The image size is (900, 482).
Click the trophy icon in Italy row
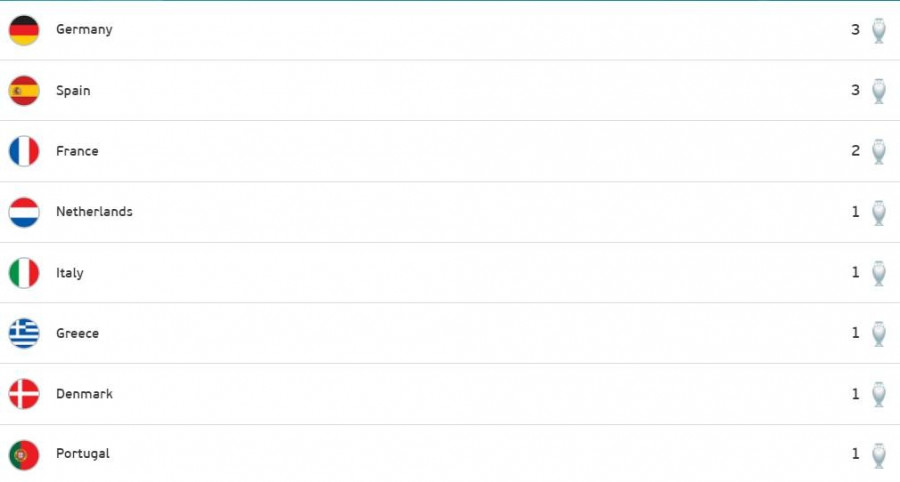(879, 273)
